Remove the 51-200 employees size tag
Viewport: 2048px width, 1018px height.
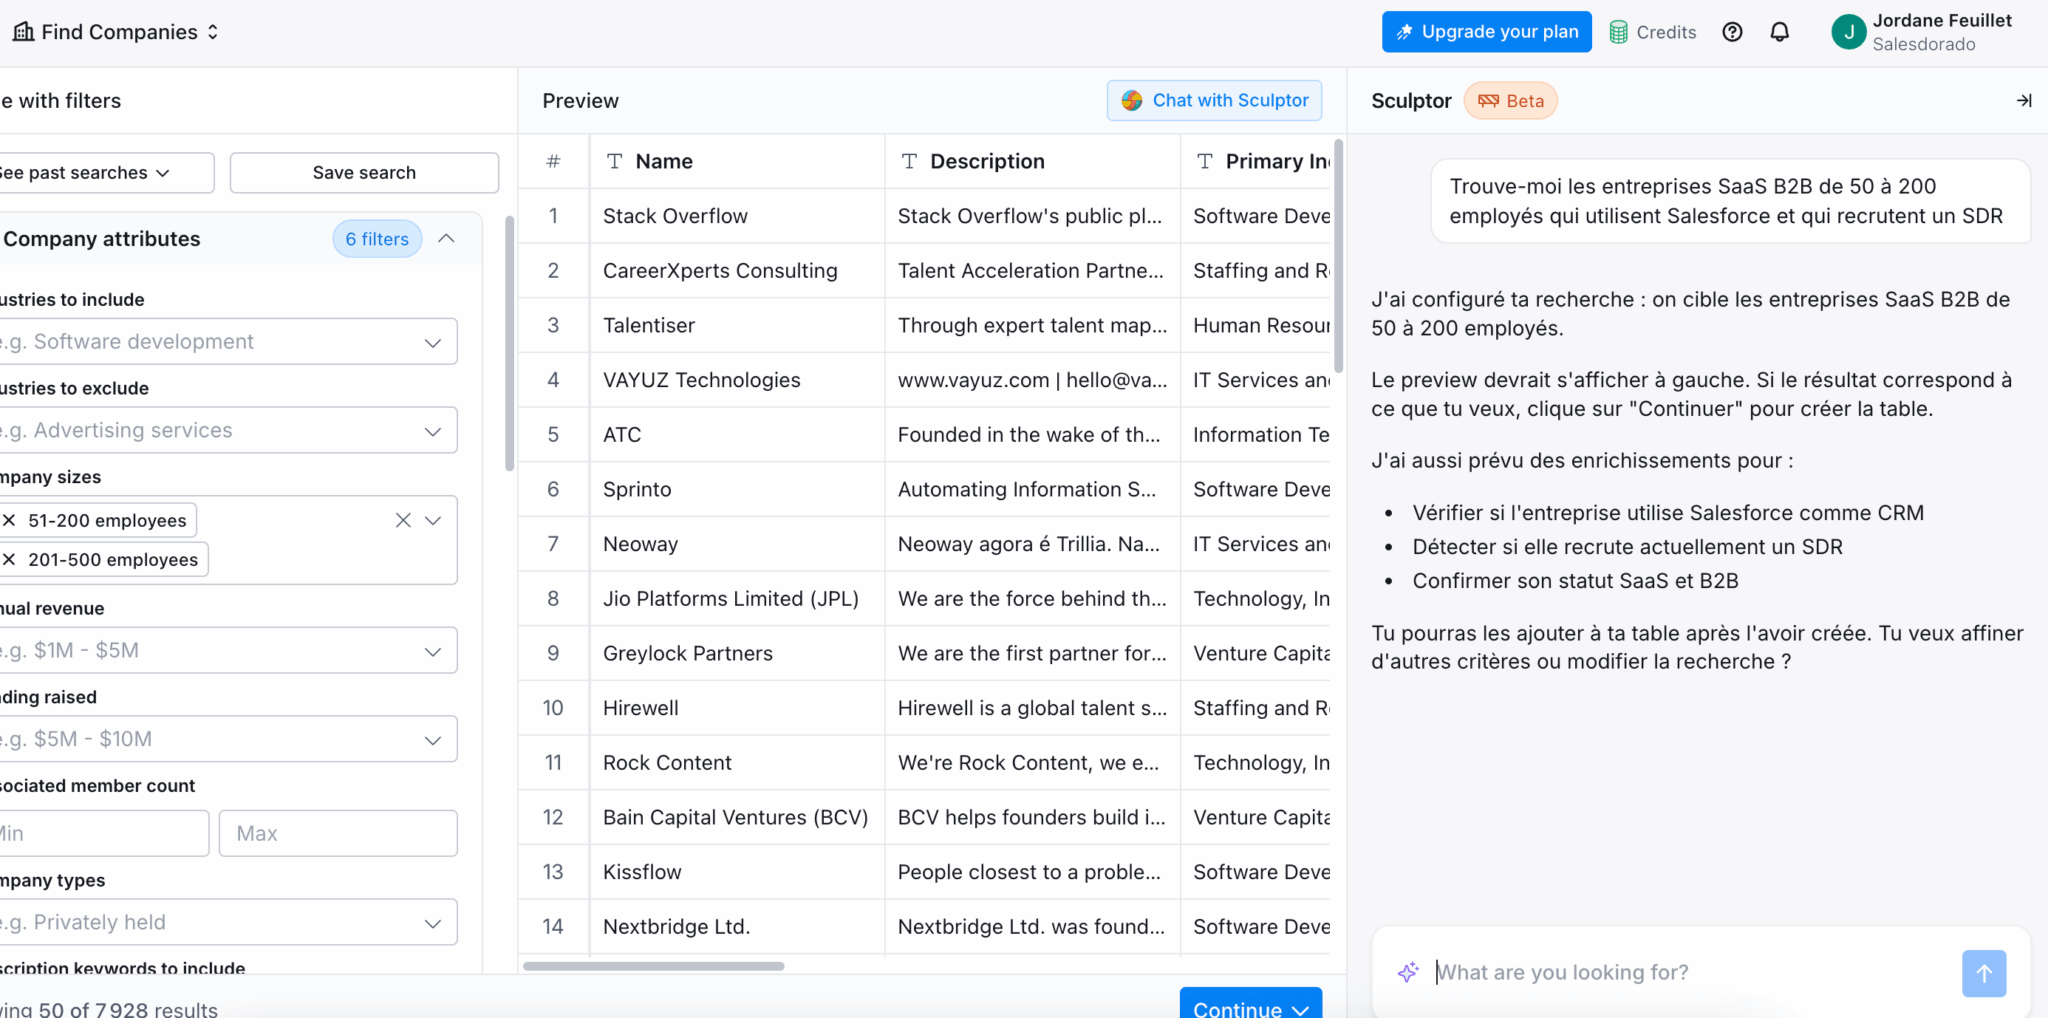click(x=9, y=520)
